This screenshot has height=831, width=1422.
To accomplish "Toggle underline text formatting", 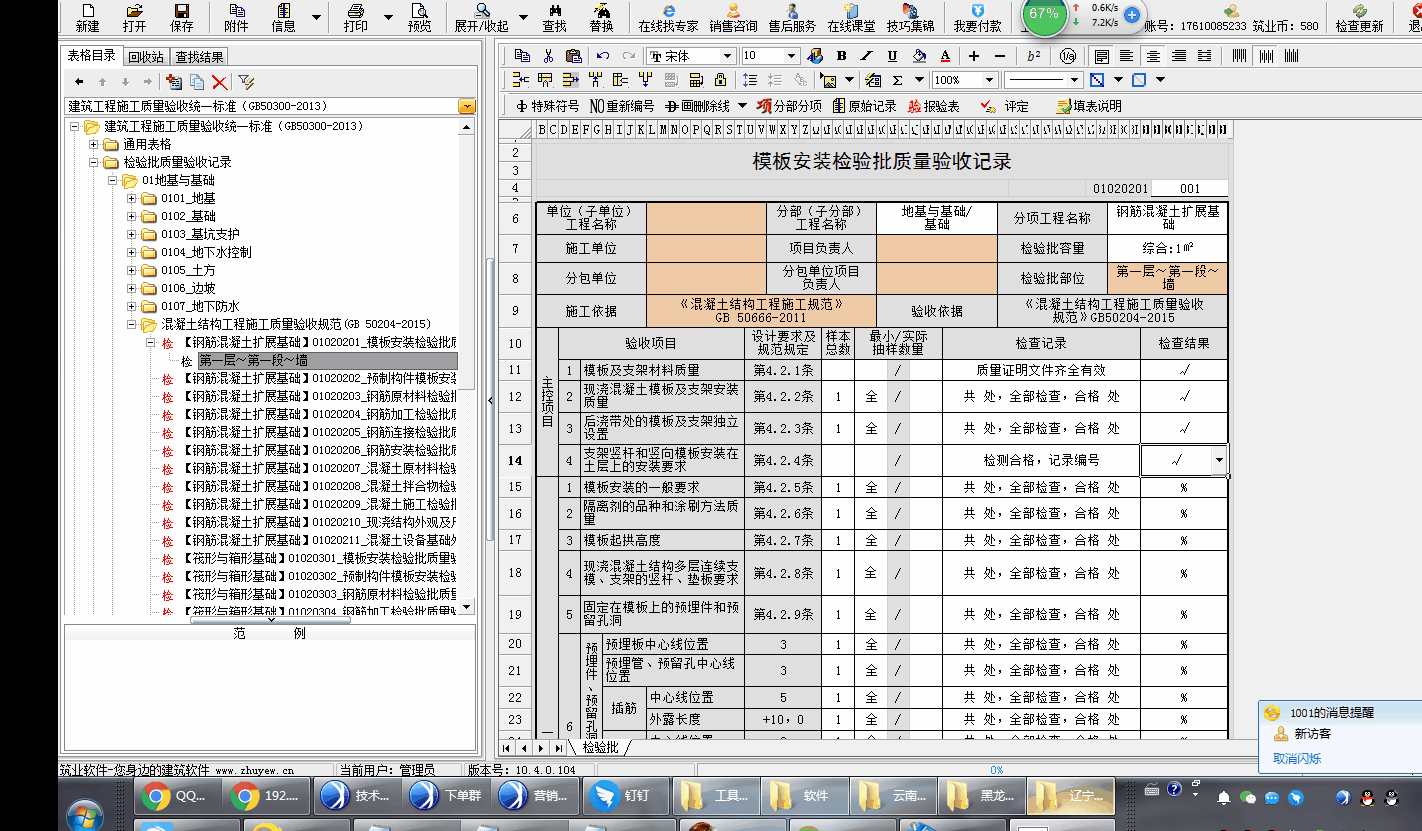I will point(892,56).
